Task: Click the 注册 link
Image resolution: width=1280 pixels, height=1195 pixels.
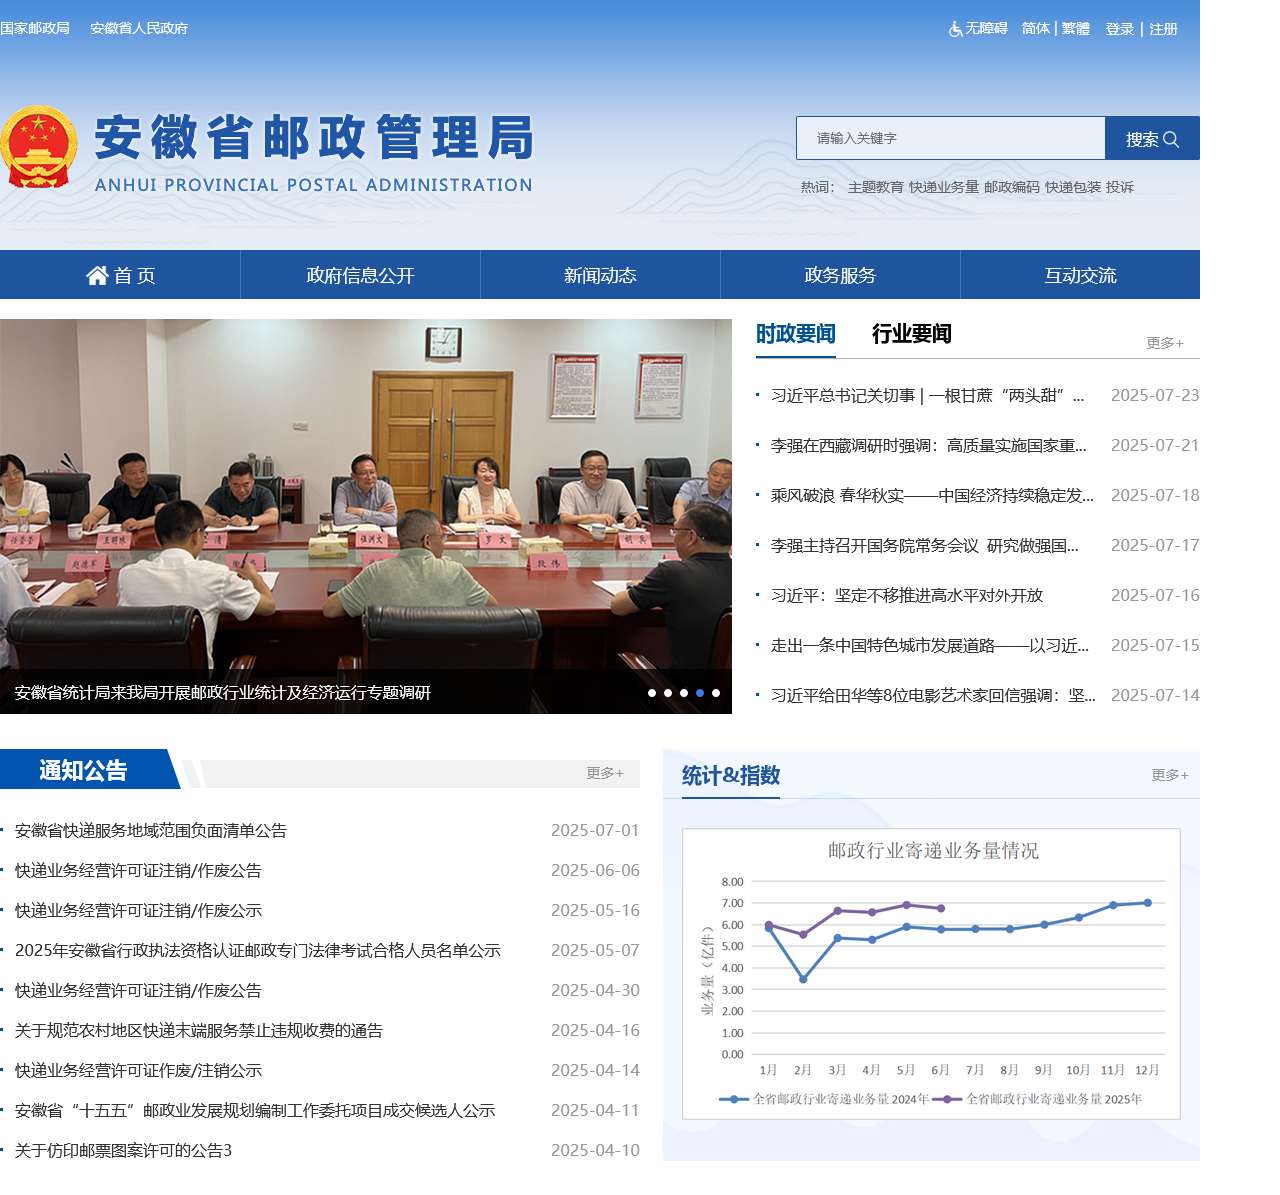Action: 1164,29
